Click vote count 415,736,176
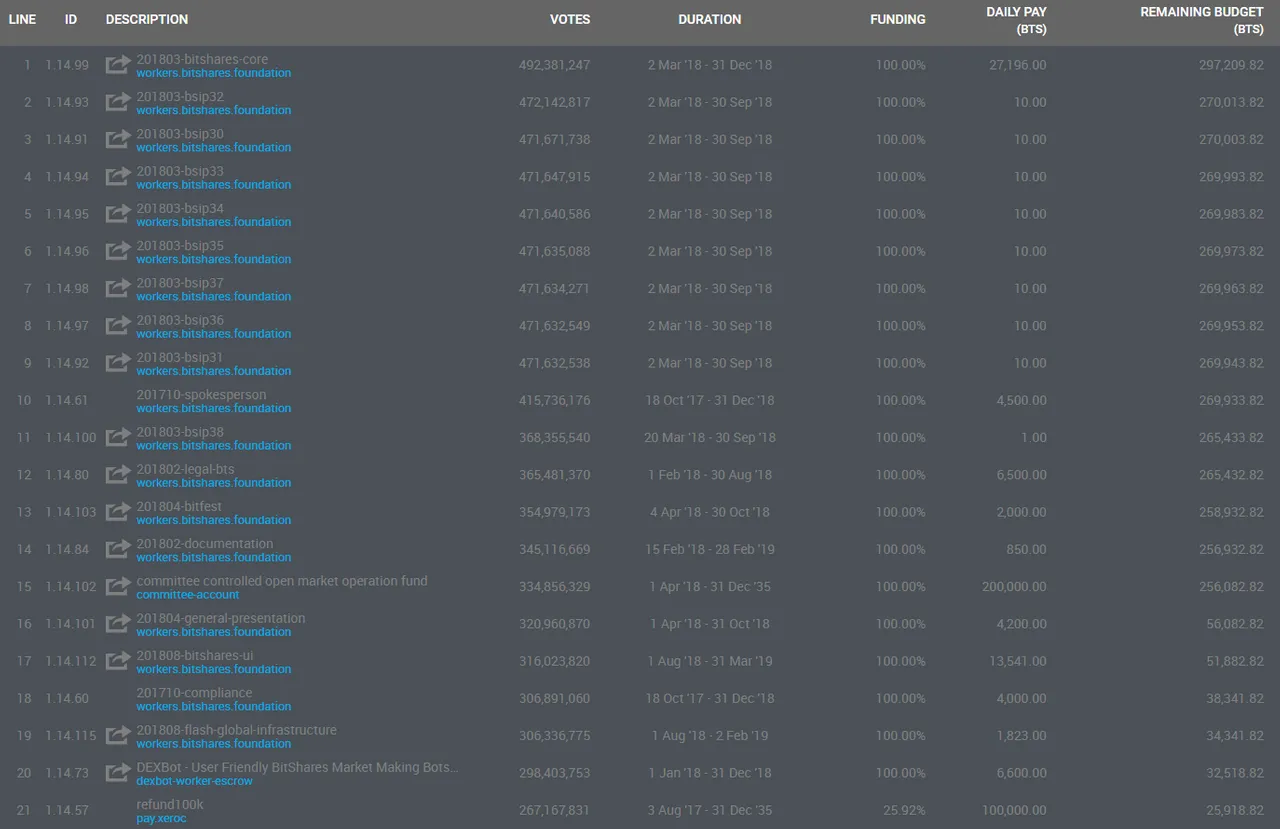The width and height of the screenshot is (1280, 829). click(555, 400)
